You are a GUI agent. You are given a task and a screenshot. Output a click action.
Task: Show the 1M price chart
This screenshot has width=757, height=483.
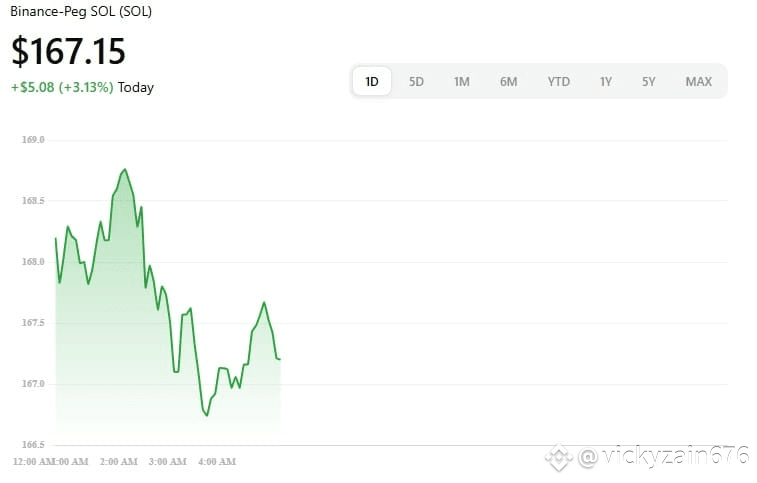(462, 82)
